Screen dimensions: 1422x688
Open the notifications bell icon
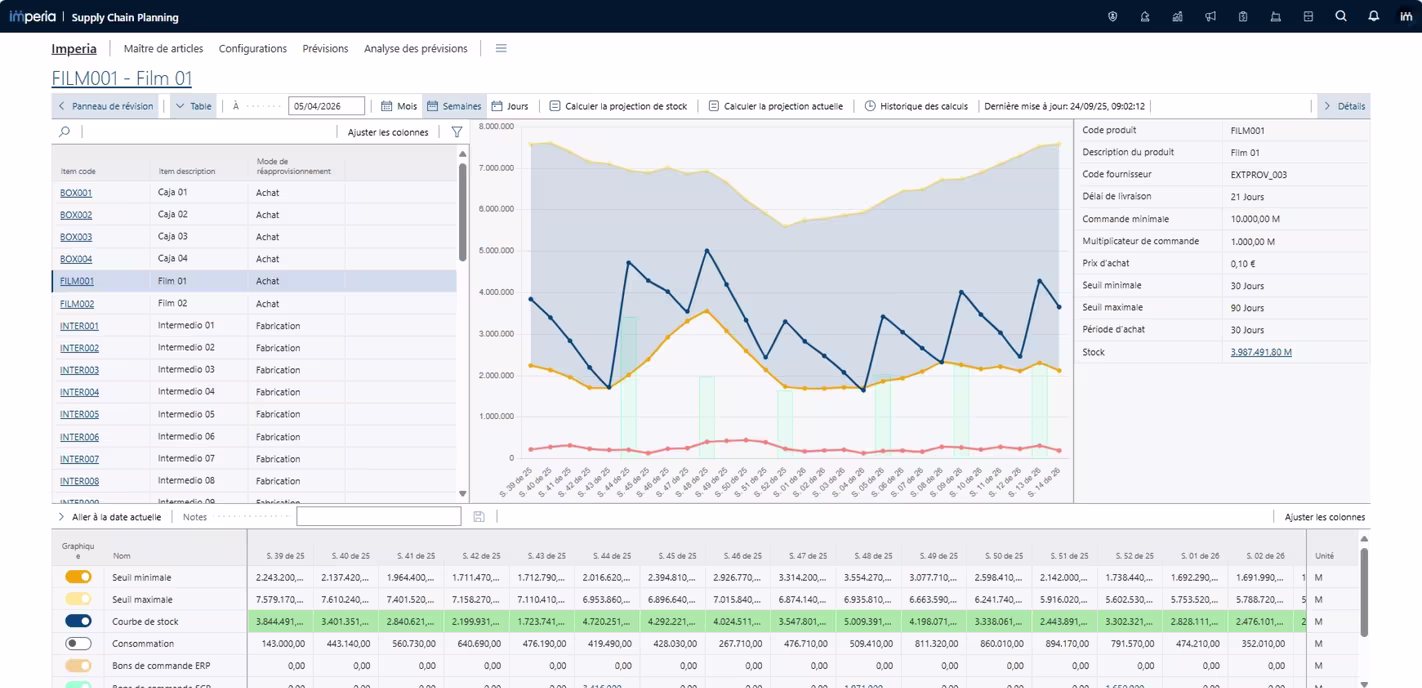pos(1373,17)
